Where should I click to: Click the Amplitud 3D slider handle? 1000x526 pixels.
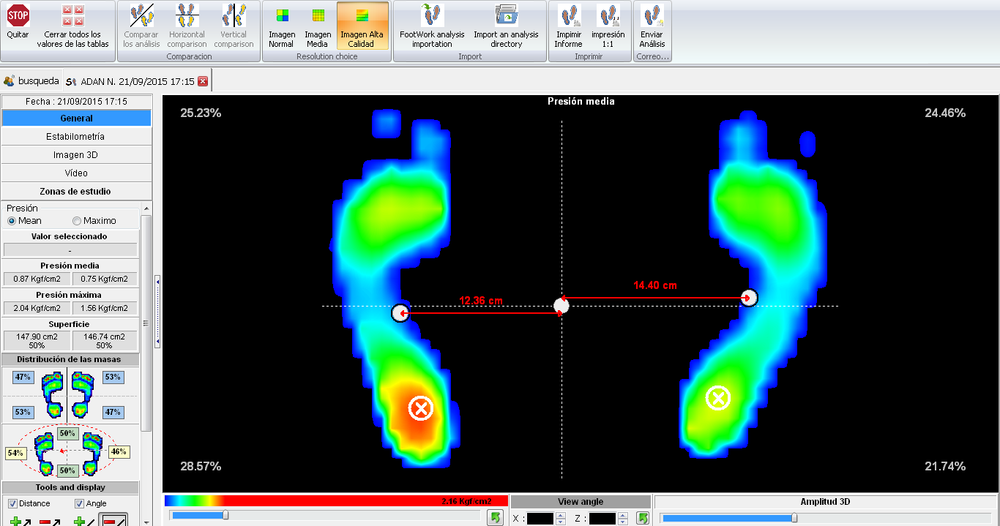pyautogui.click(x=794, y=518)
